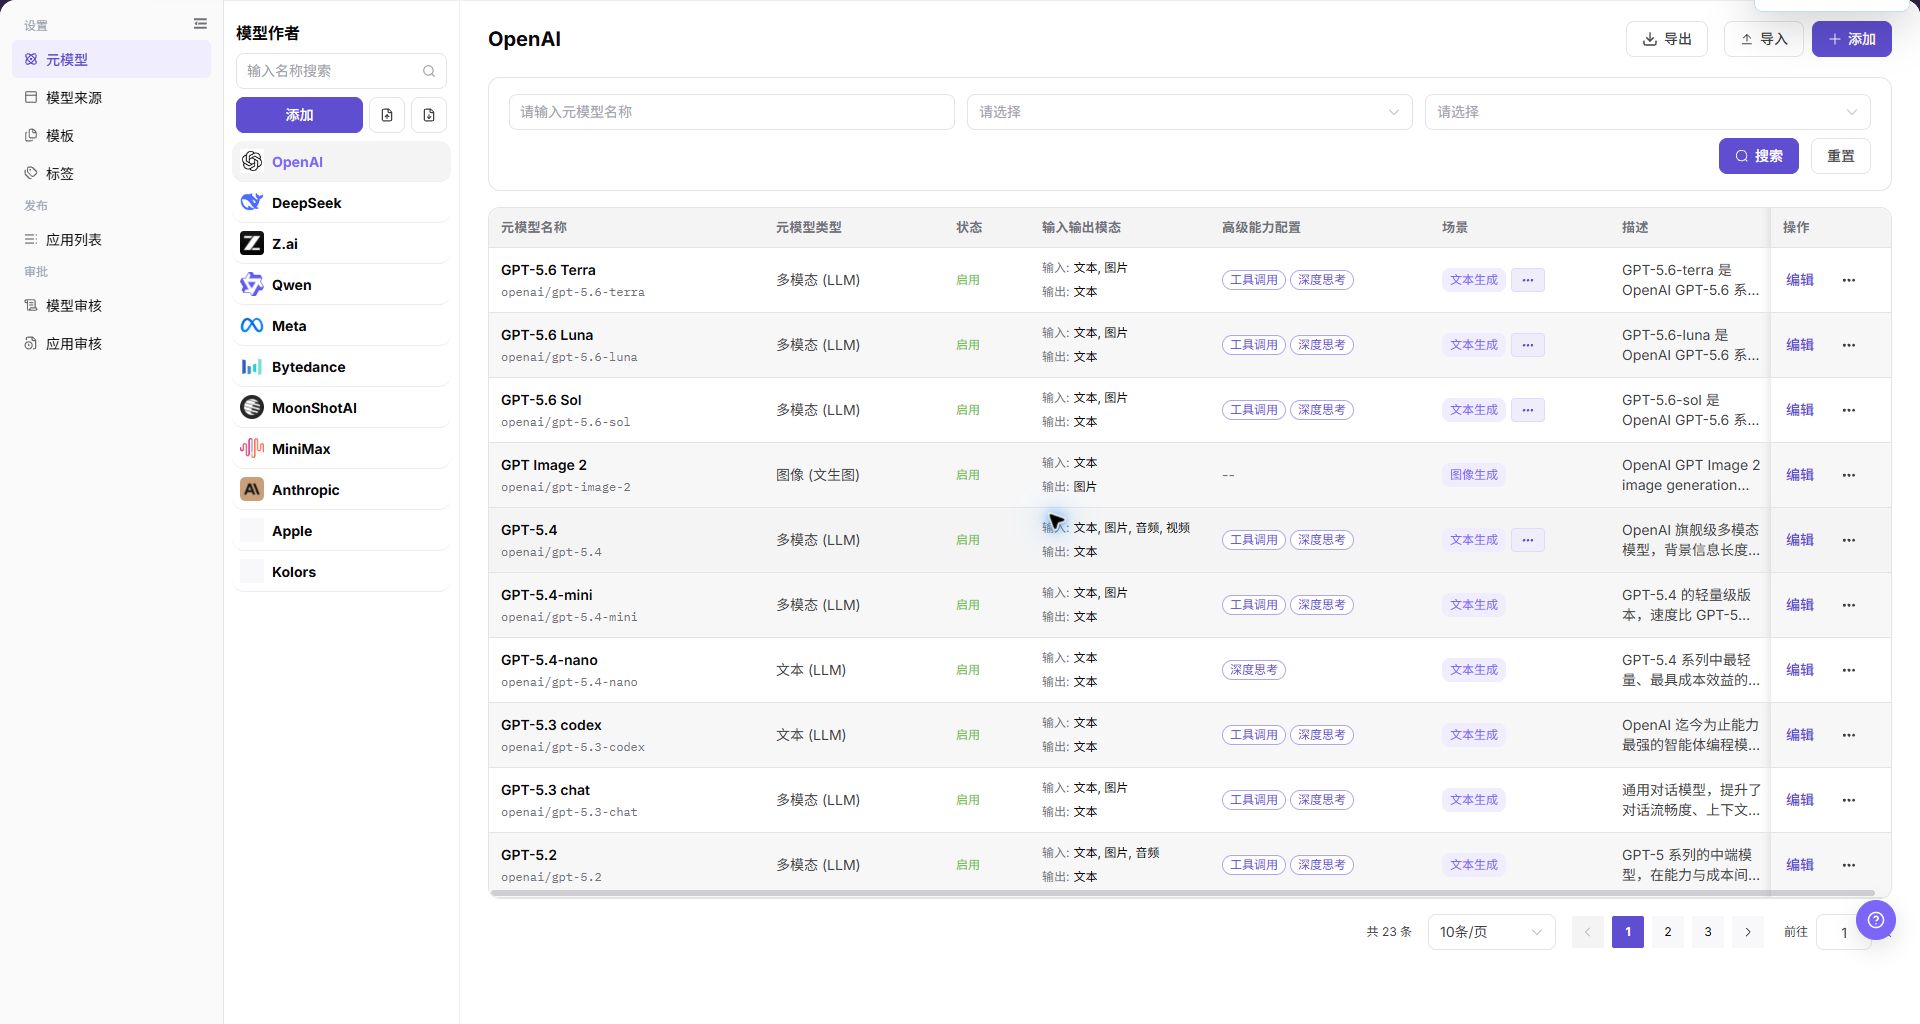Select the MiniMax logo icon
1920x1024 pixels.
252,449
